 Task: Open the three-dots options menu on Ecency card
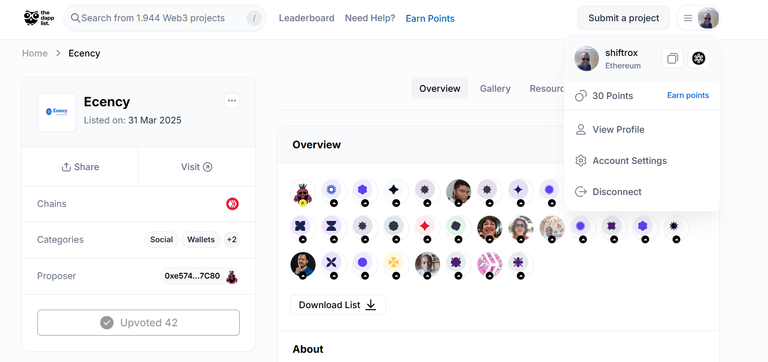[232, 101]
